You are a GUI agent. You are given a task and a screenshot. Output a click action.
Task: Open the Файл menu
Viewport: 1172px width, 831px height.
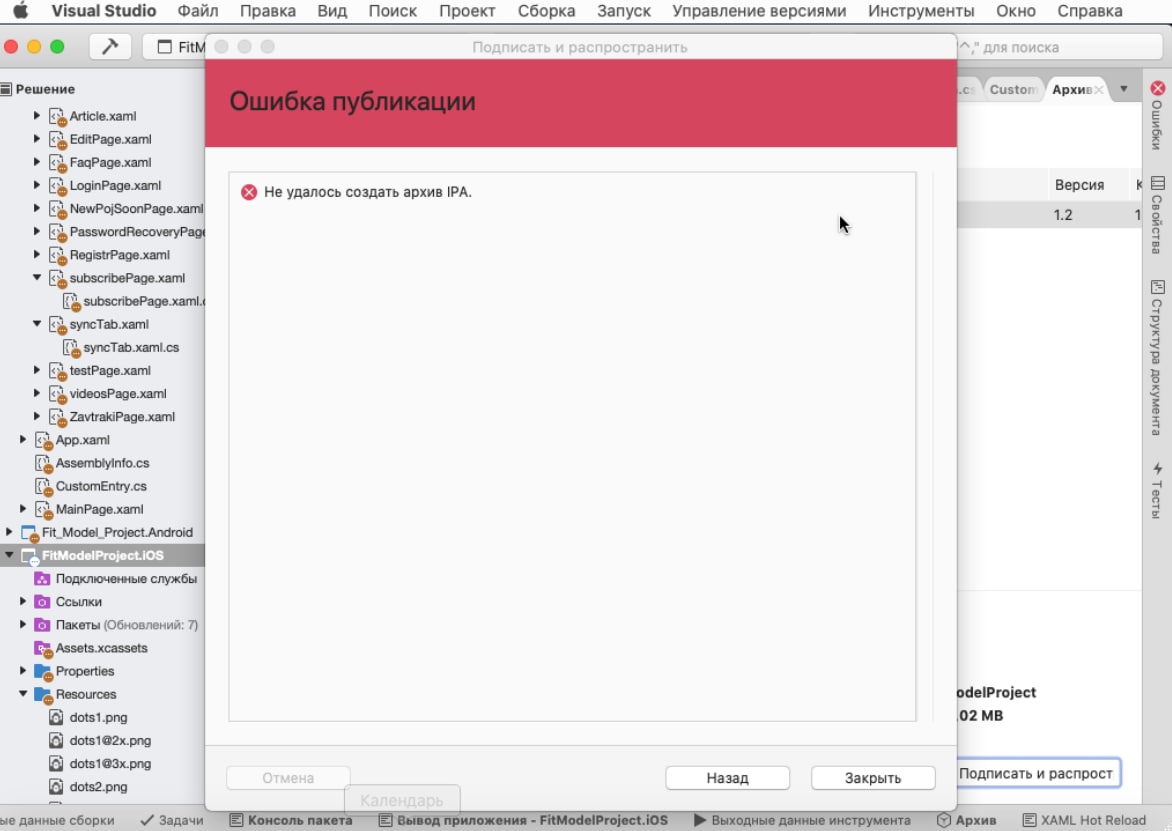[197, 10]
